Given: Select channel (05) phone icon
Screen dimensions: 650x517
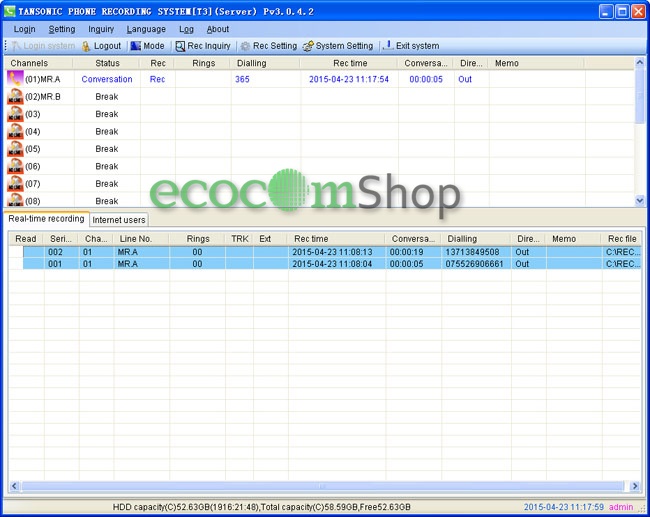Looking at the screenshot, I should click(15, 149).
